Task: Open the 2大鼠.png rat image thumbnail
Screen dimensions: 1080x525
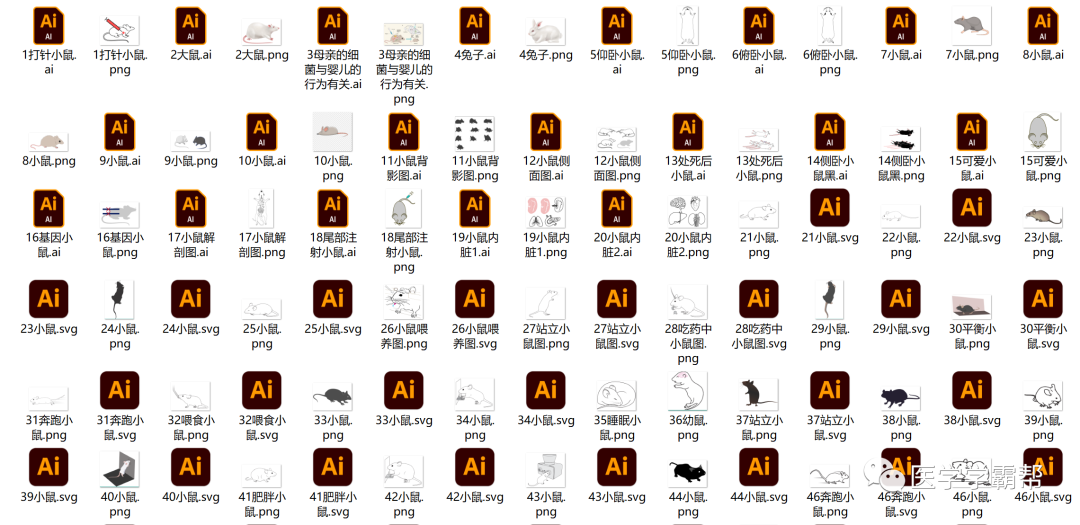Action: 262,31
